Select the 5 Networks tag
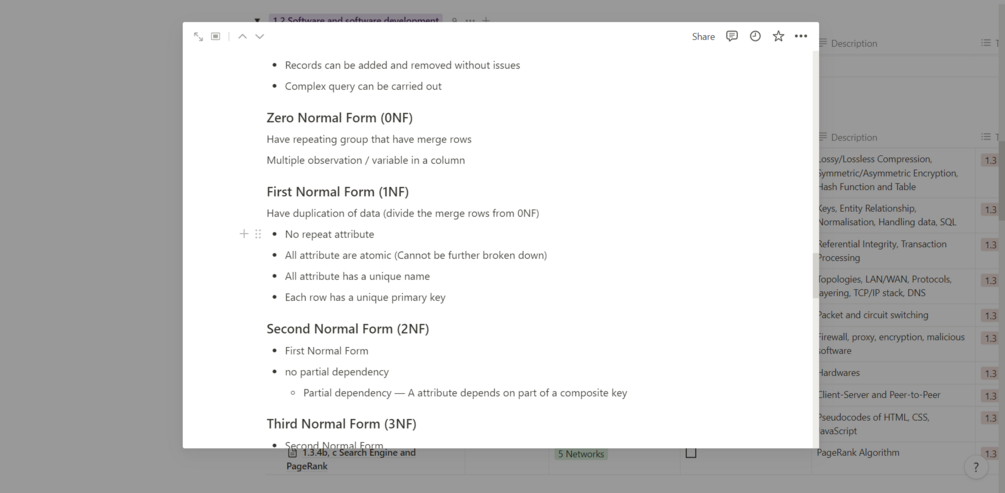Viewport: 1005px width, 493px height. (x=581, y=454)
